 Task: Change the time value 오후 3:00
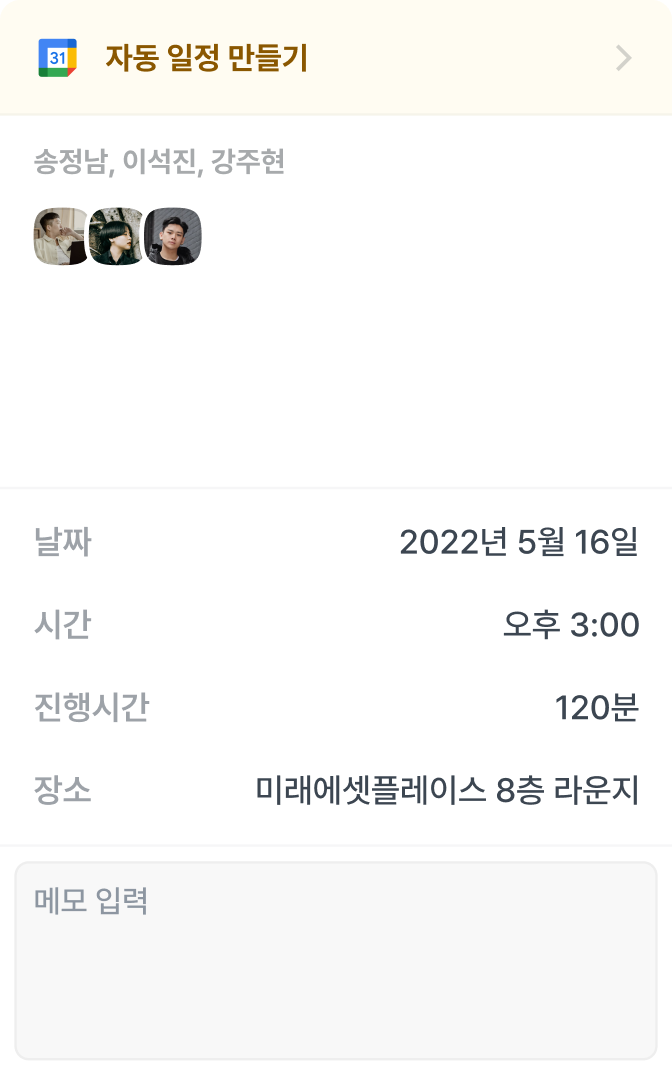571,625
